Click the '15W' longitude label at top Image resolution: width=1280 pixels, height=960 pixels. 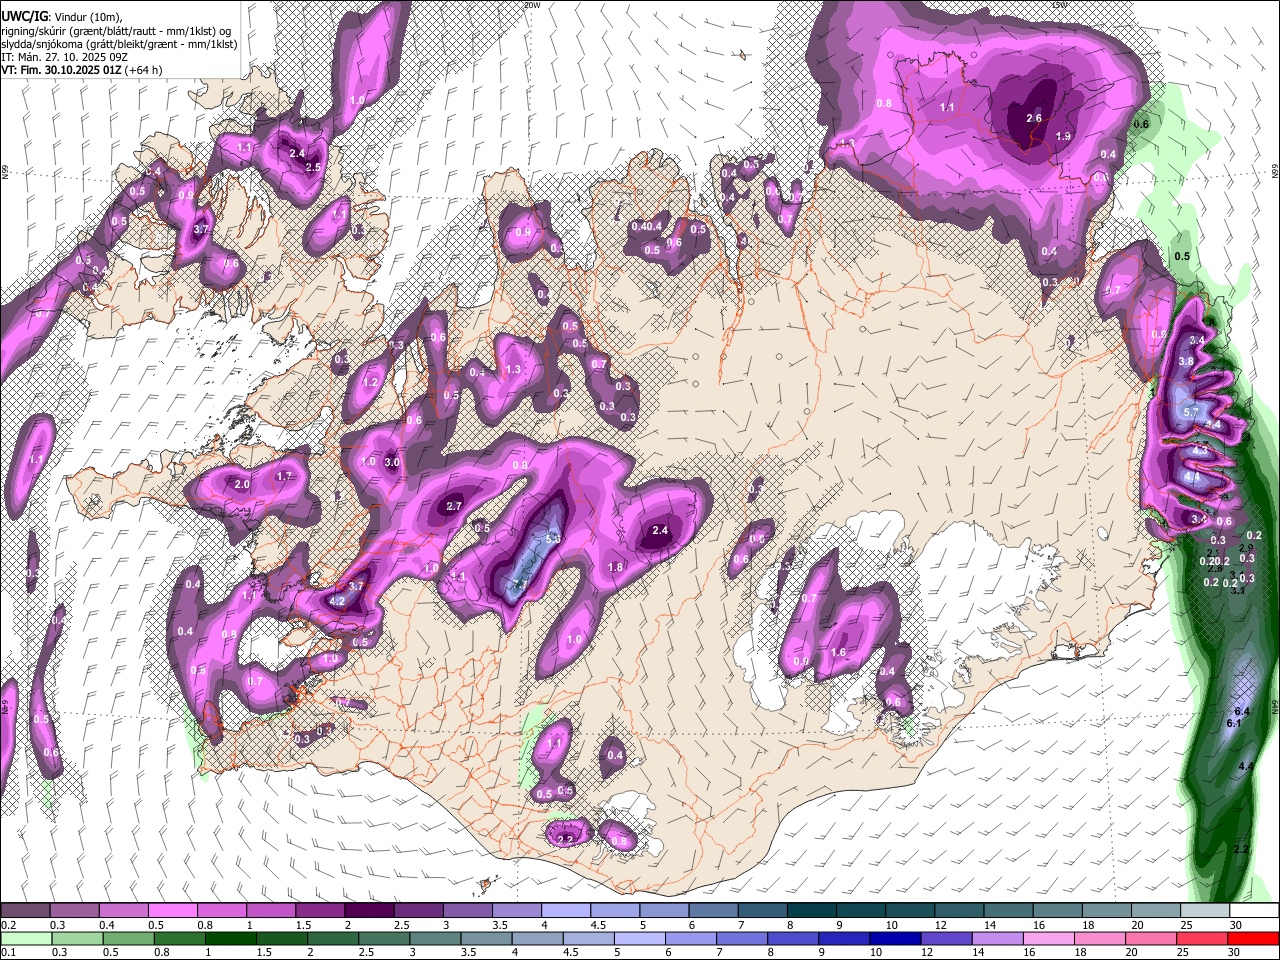pyautogui.click(x=1059, y=5)
